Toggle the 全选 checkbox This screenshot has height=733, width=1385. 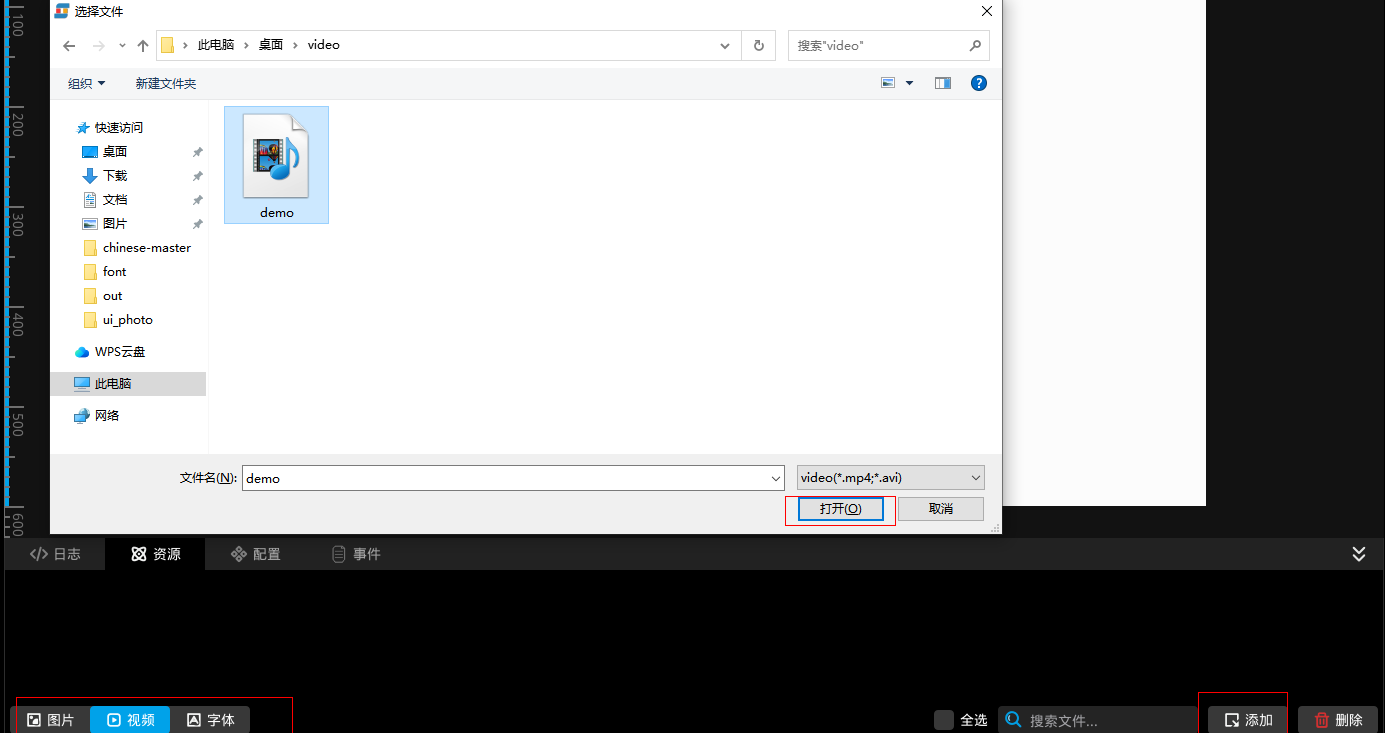click(x=944, y=720)
